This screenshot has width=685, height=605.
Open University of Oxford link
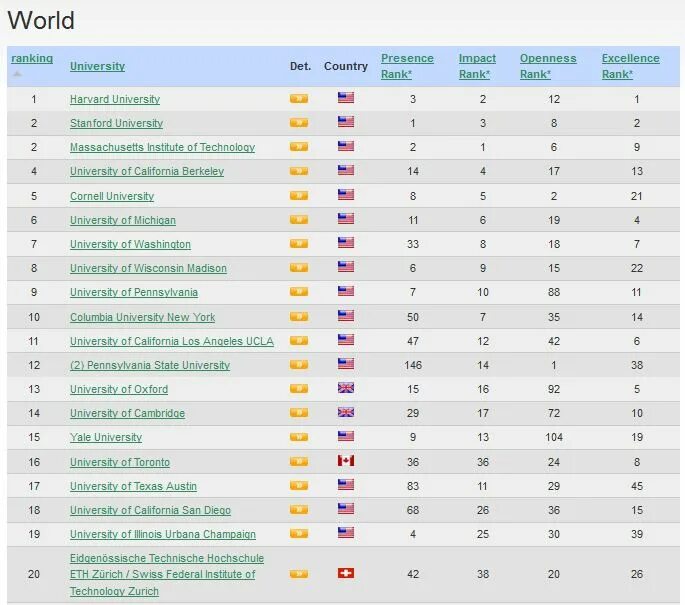119,389
